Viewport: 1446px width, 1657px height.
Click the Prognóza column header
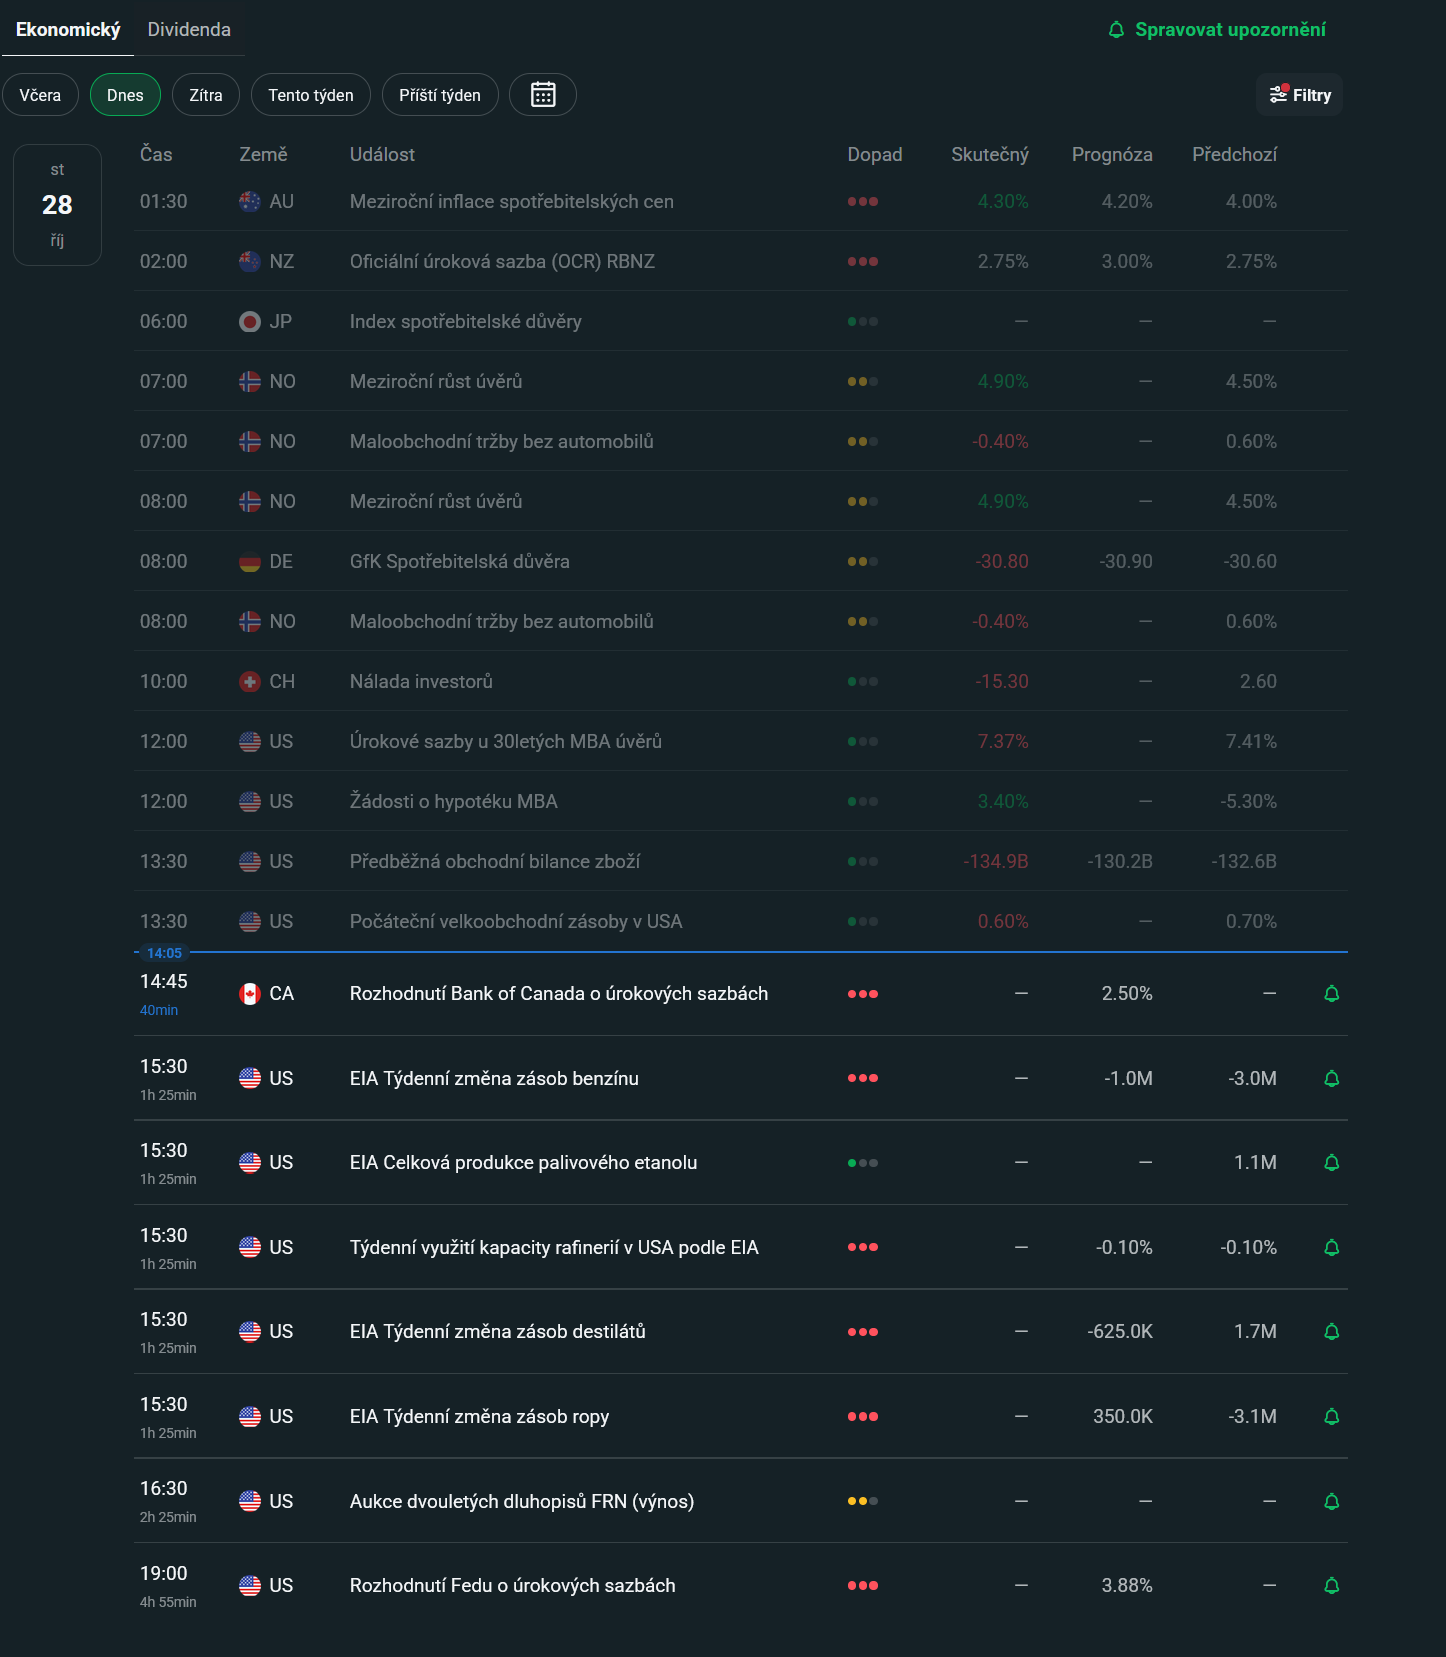(1112, 154)
